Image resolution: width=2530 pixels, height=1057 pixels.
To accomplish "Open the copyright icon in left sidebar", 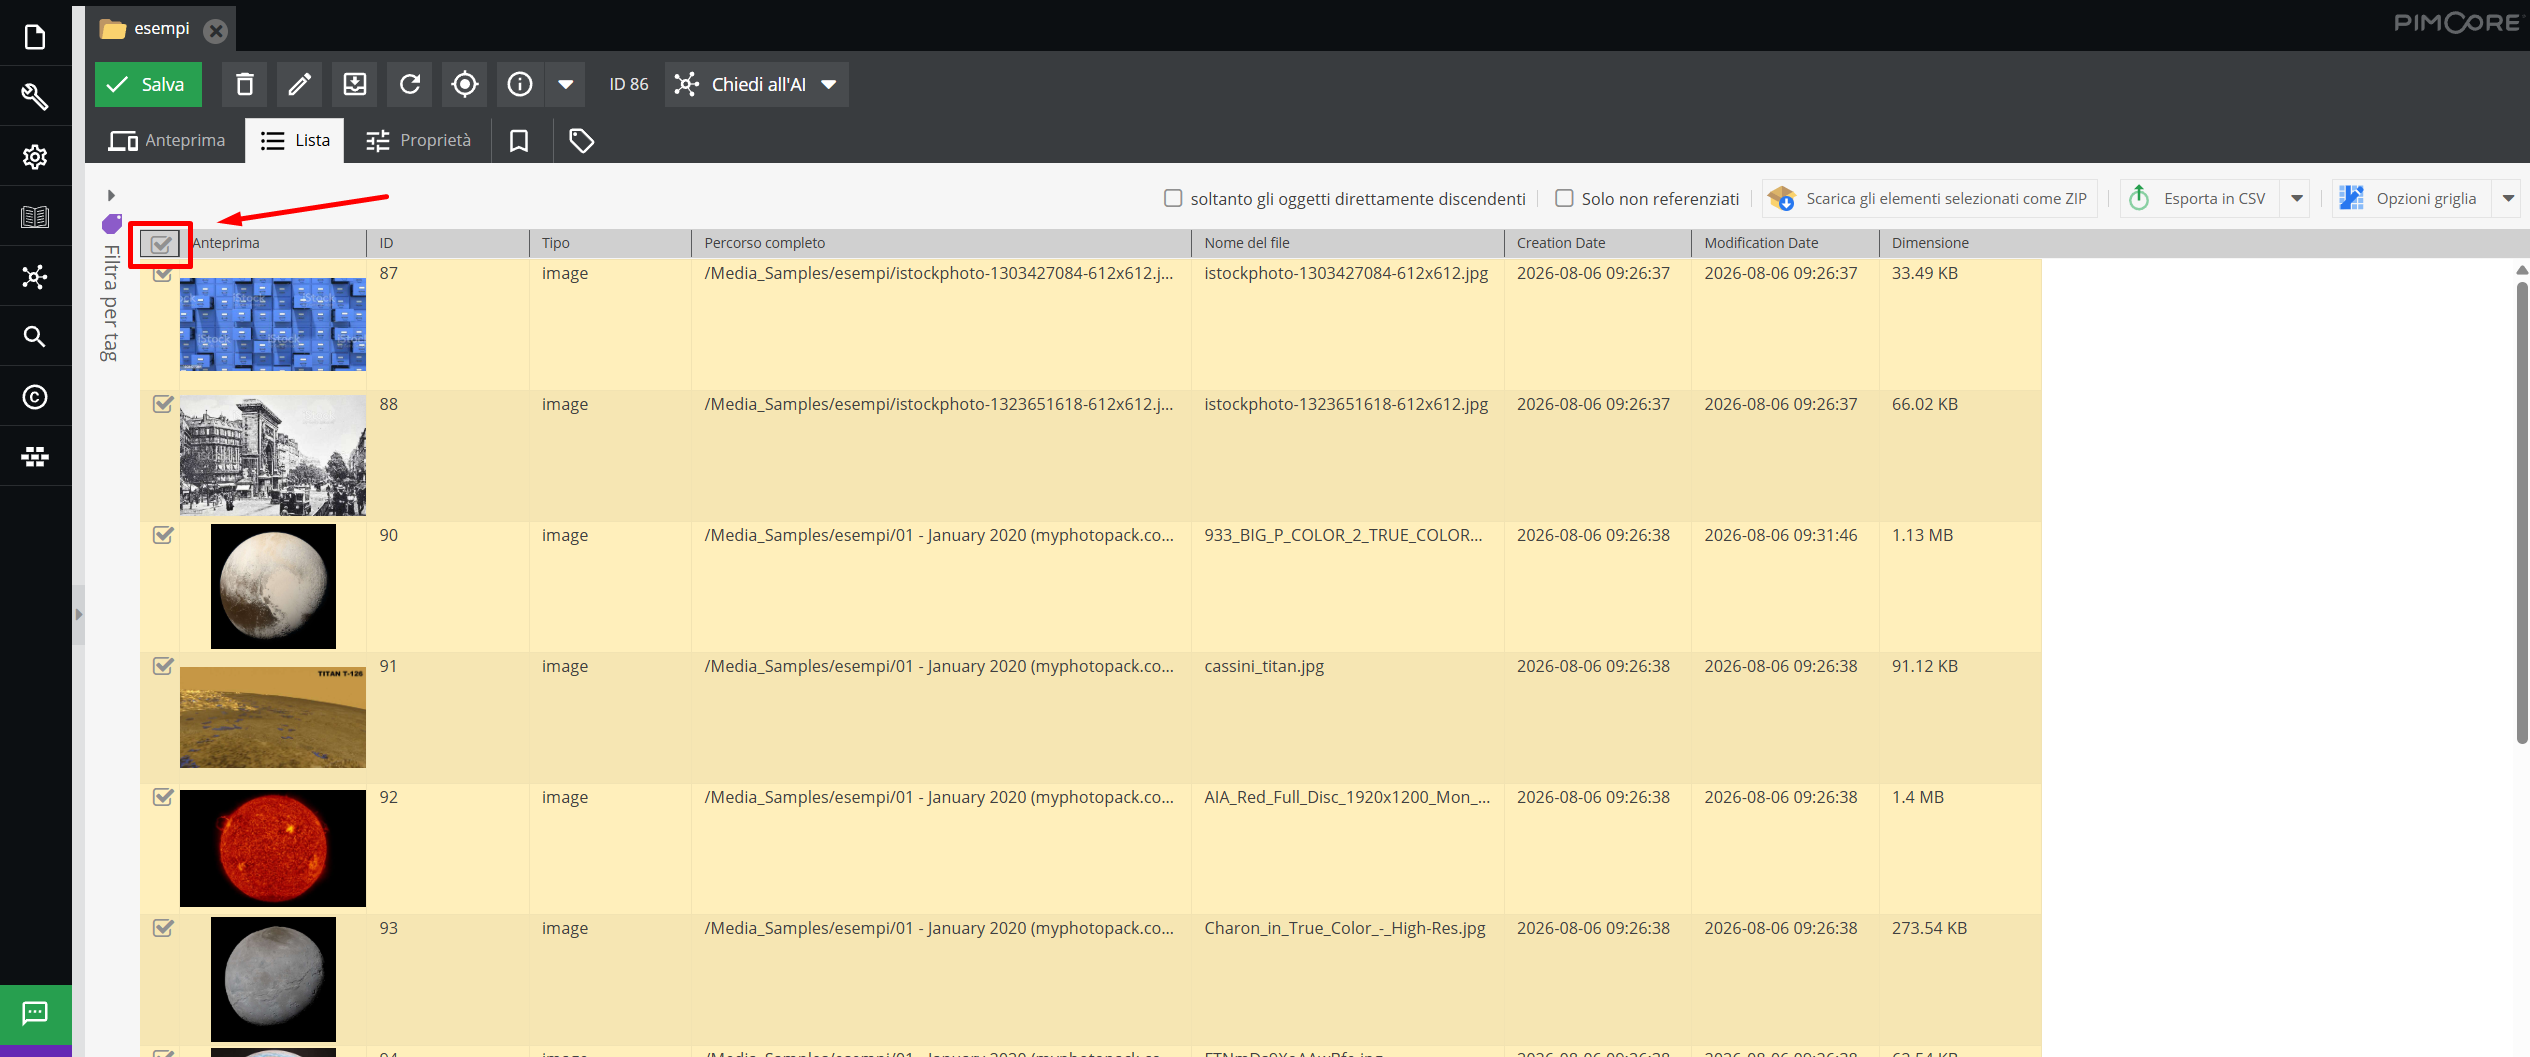I will click(35, 397).
